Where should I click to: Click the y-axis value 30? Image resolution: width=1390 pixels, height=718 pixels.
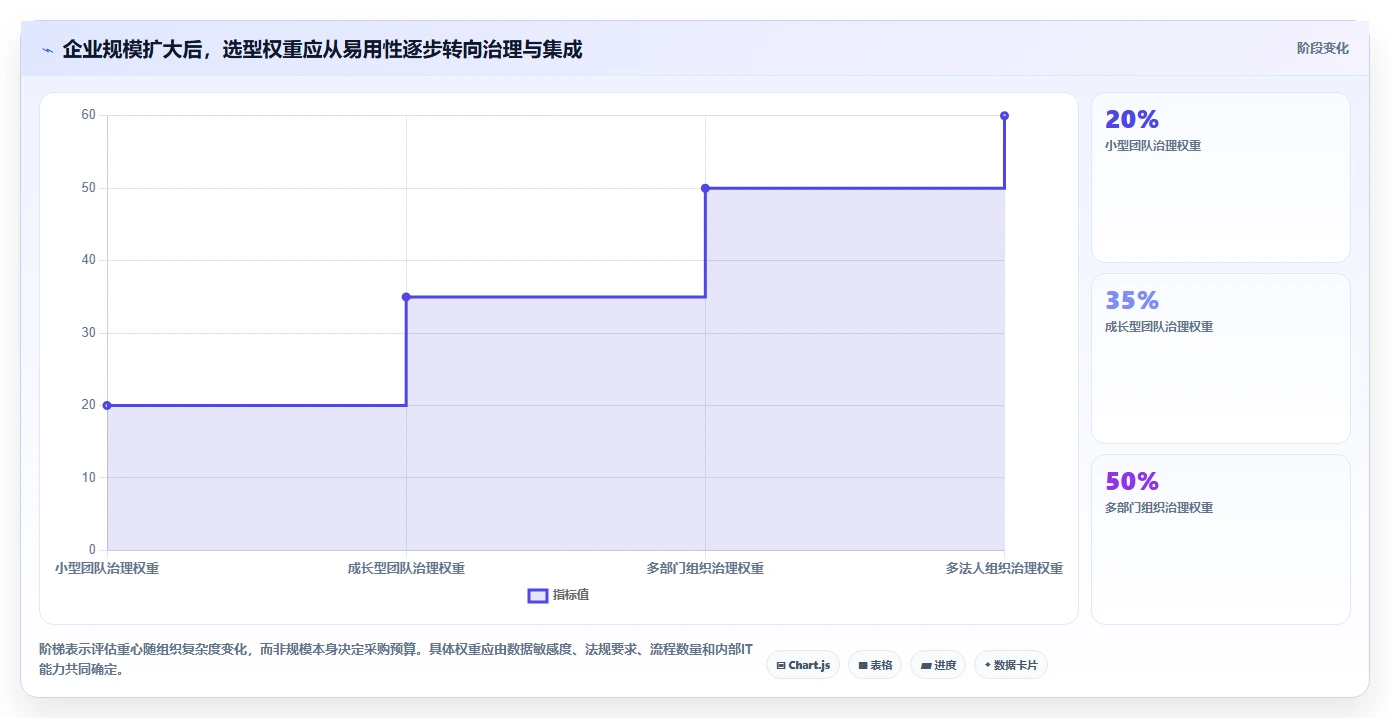coord(89,333)
